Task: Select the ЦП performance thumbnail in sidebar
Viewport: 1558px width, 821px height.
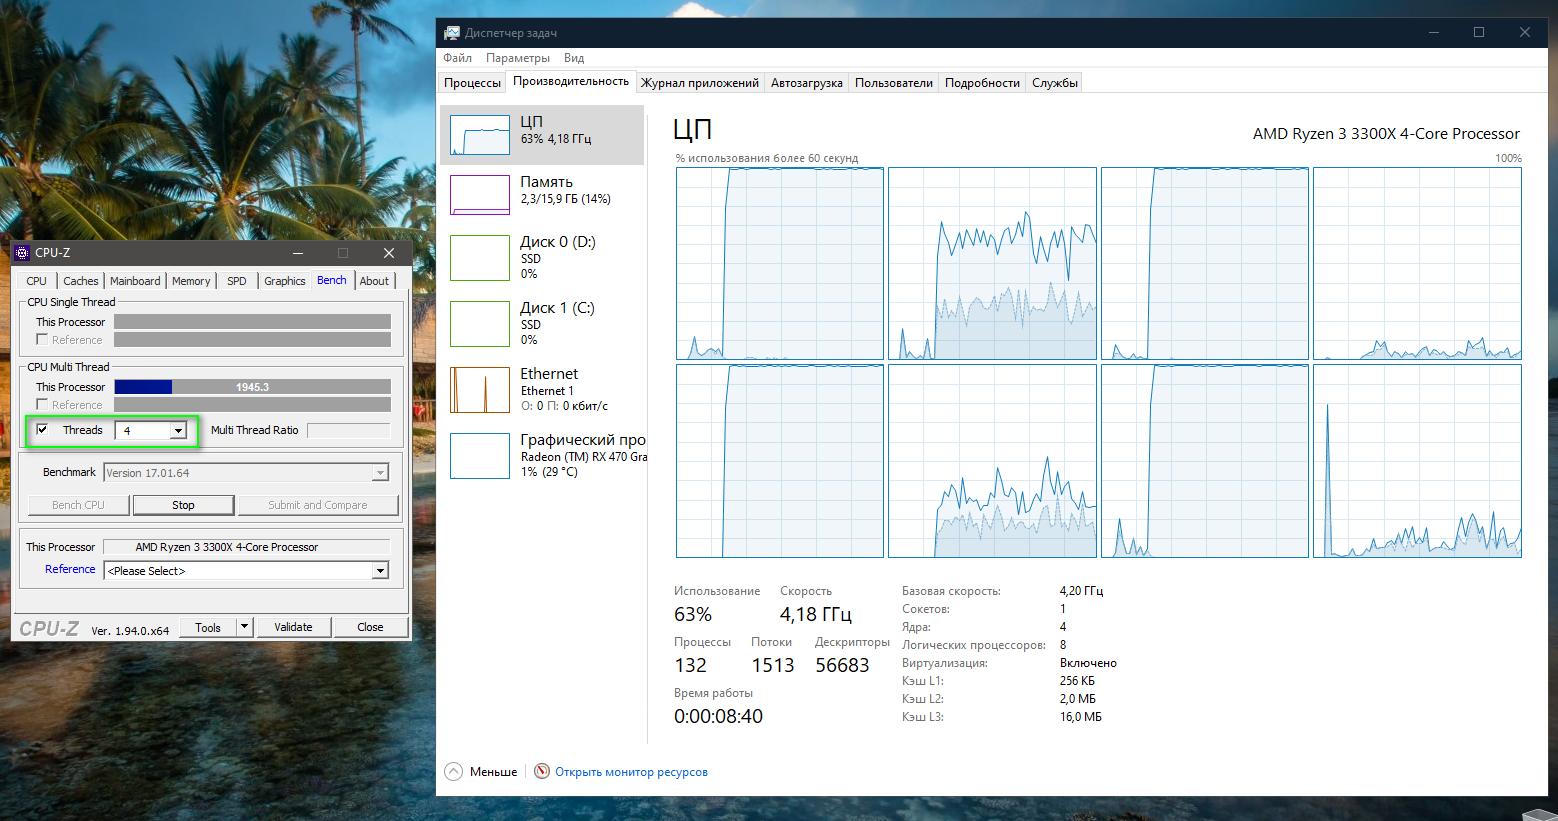Action: [x=480, y=134]
